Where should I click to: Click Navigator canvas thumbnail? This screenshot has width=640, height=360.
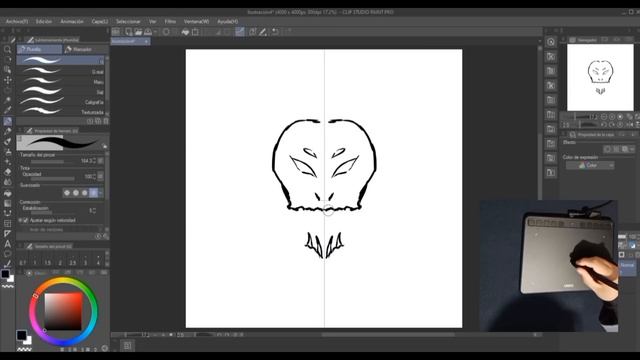coord(600,77)
